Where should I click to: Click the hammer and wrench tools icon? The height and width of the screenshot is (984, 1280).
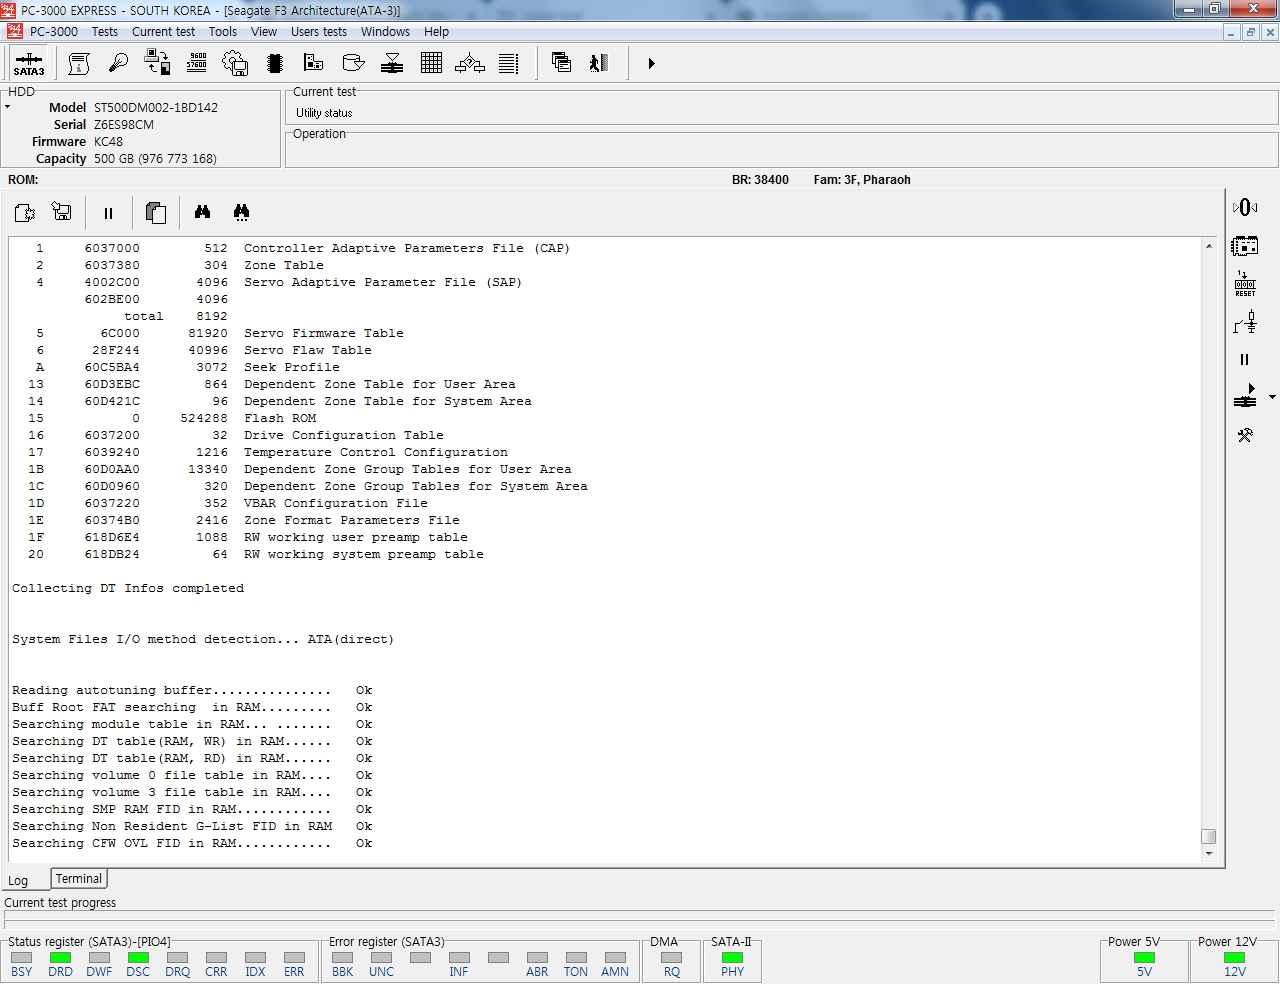[x=1245, y=435]
